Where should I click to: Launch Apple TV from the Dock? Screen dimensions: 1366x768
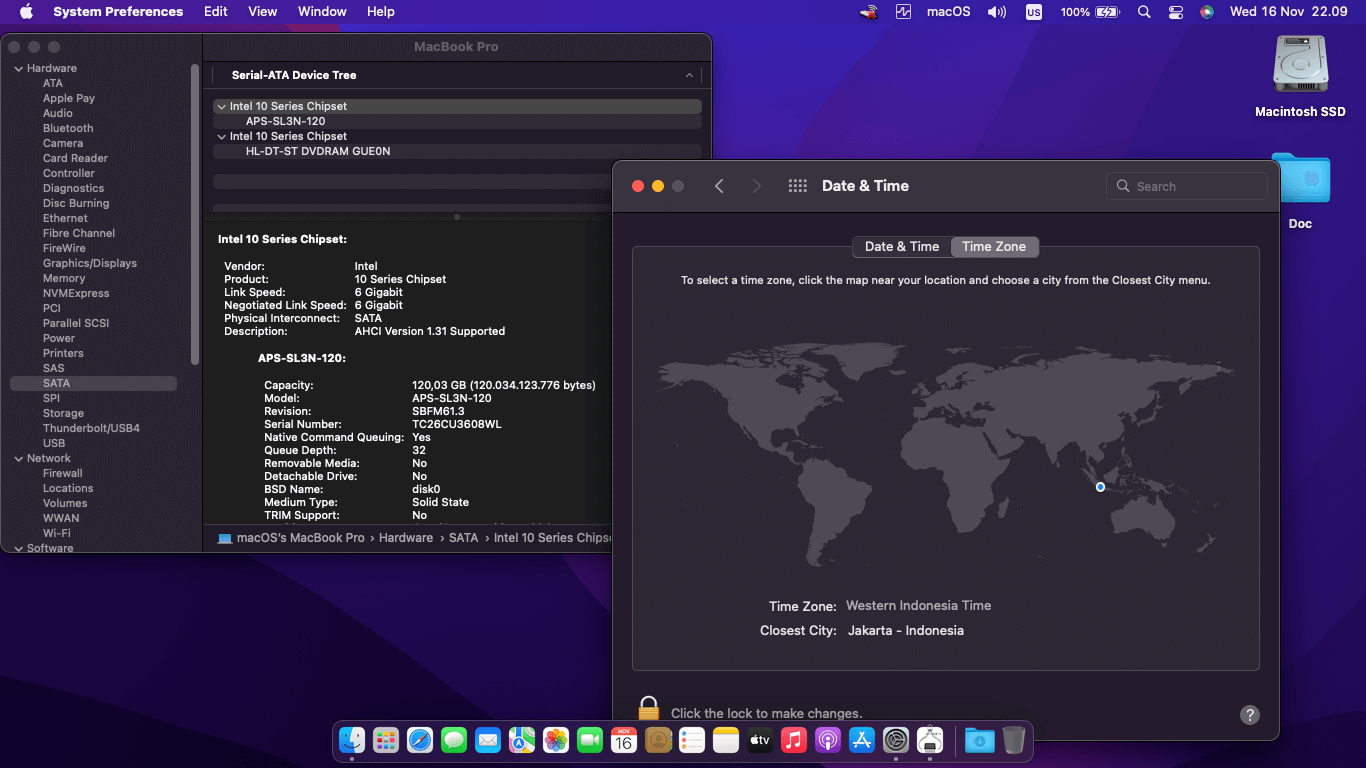(760, 740)
